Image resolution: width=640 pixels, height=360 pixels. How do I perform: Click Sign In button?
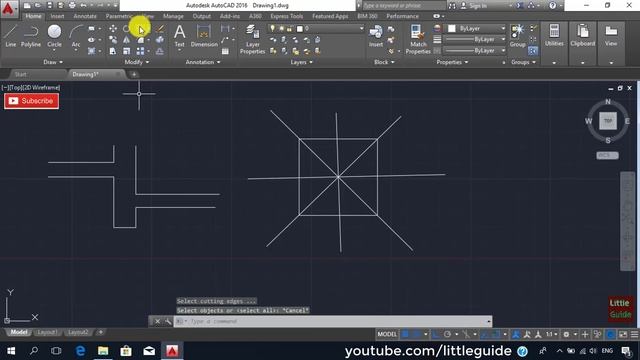click(x=474, y=6)
